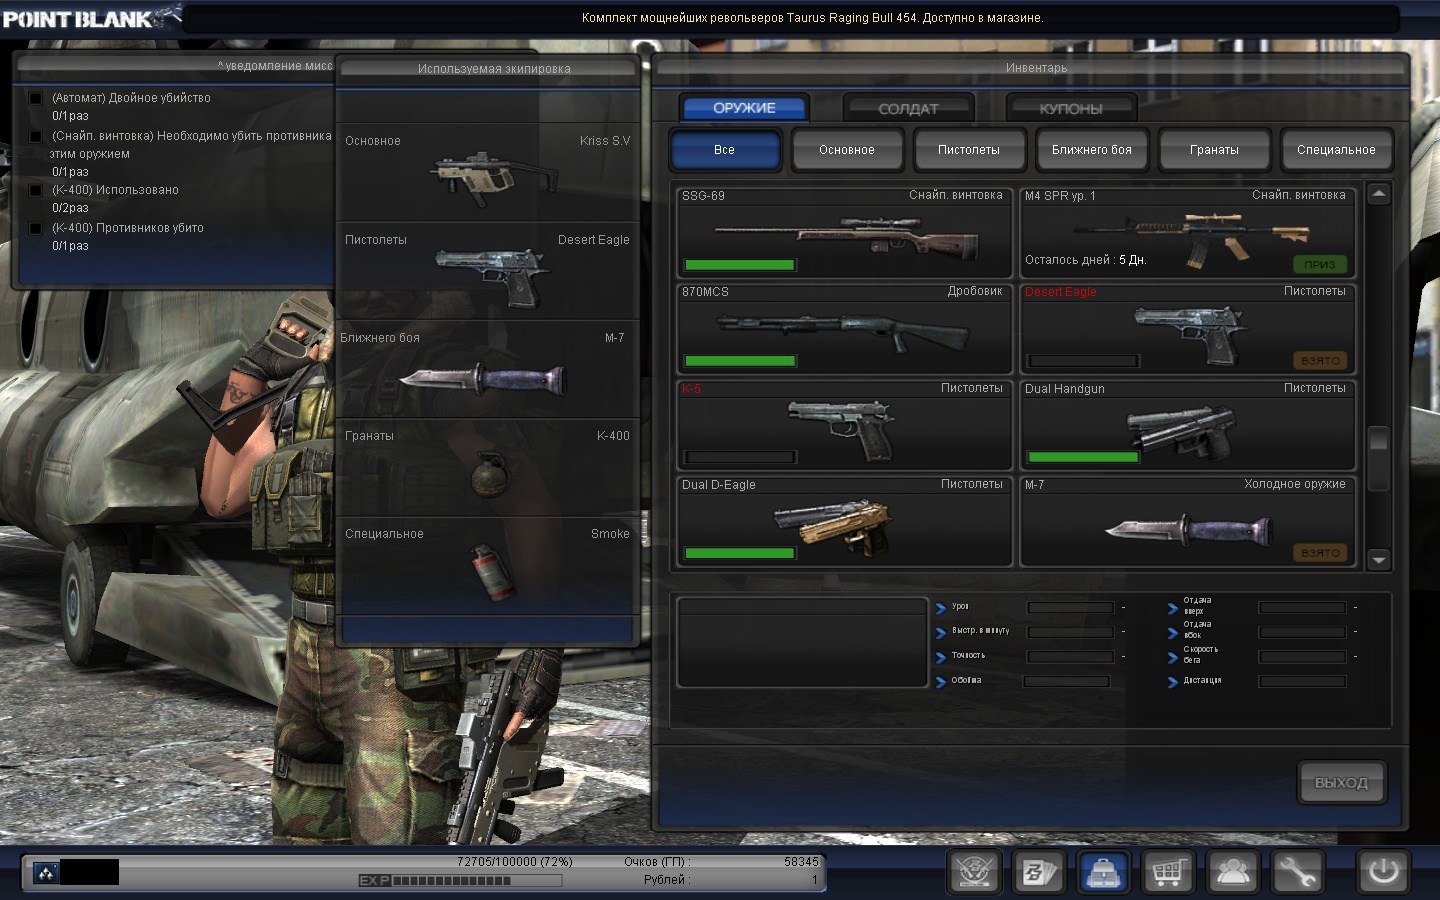
Task: Switch to the ОРУЖИЕ tab
Action: [x=744, y=108]
